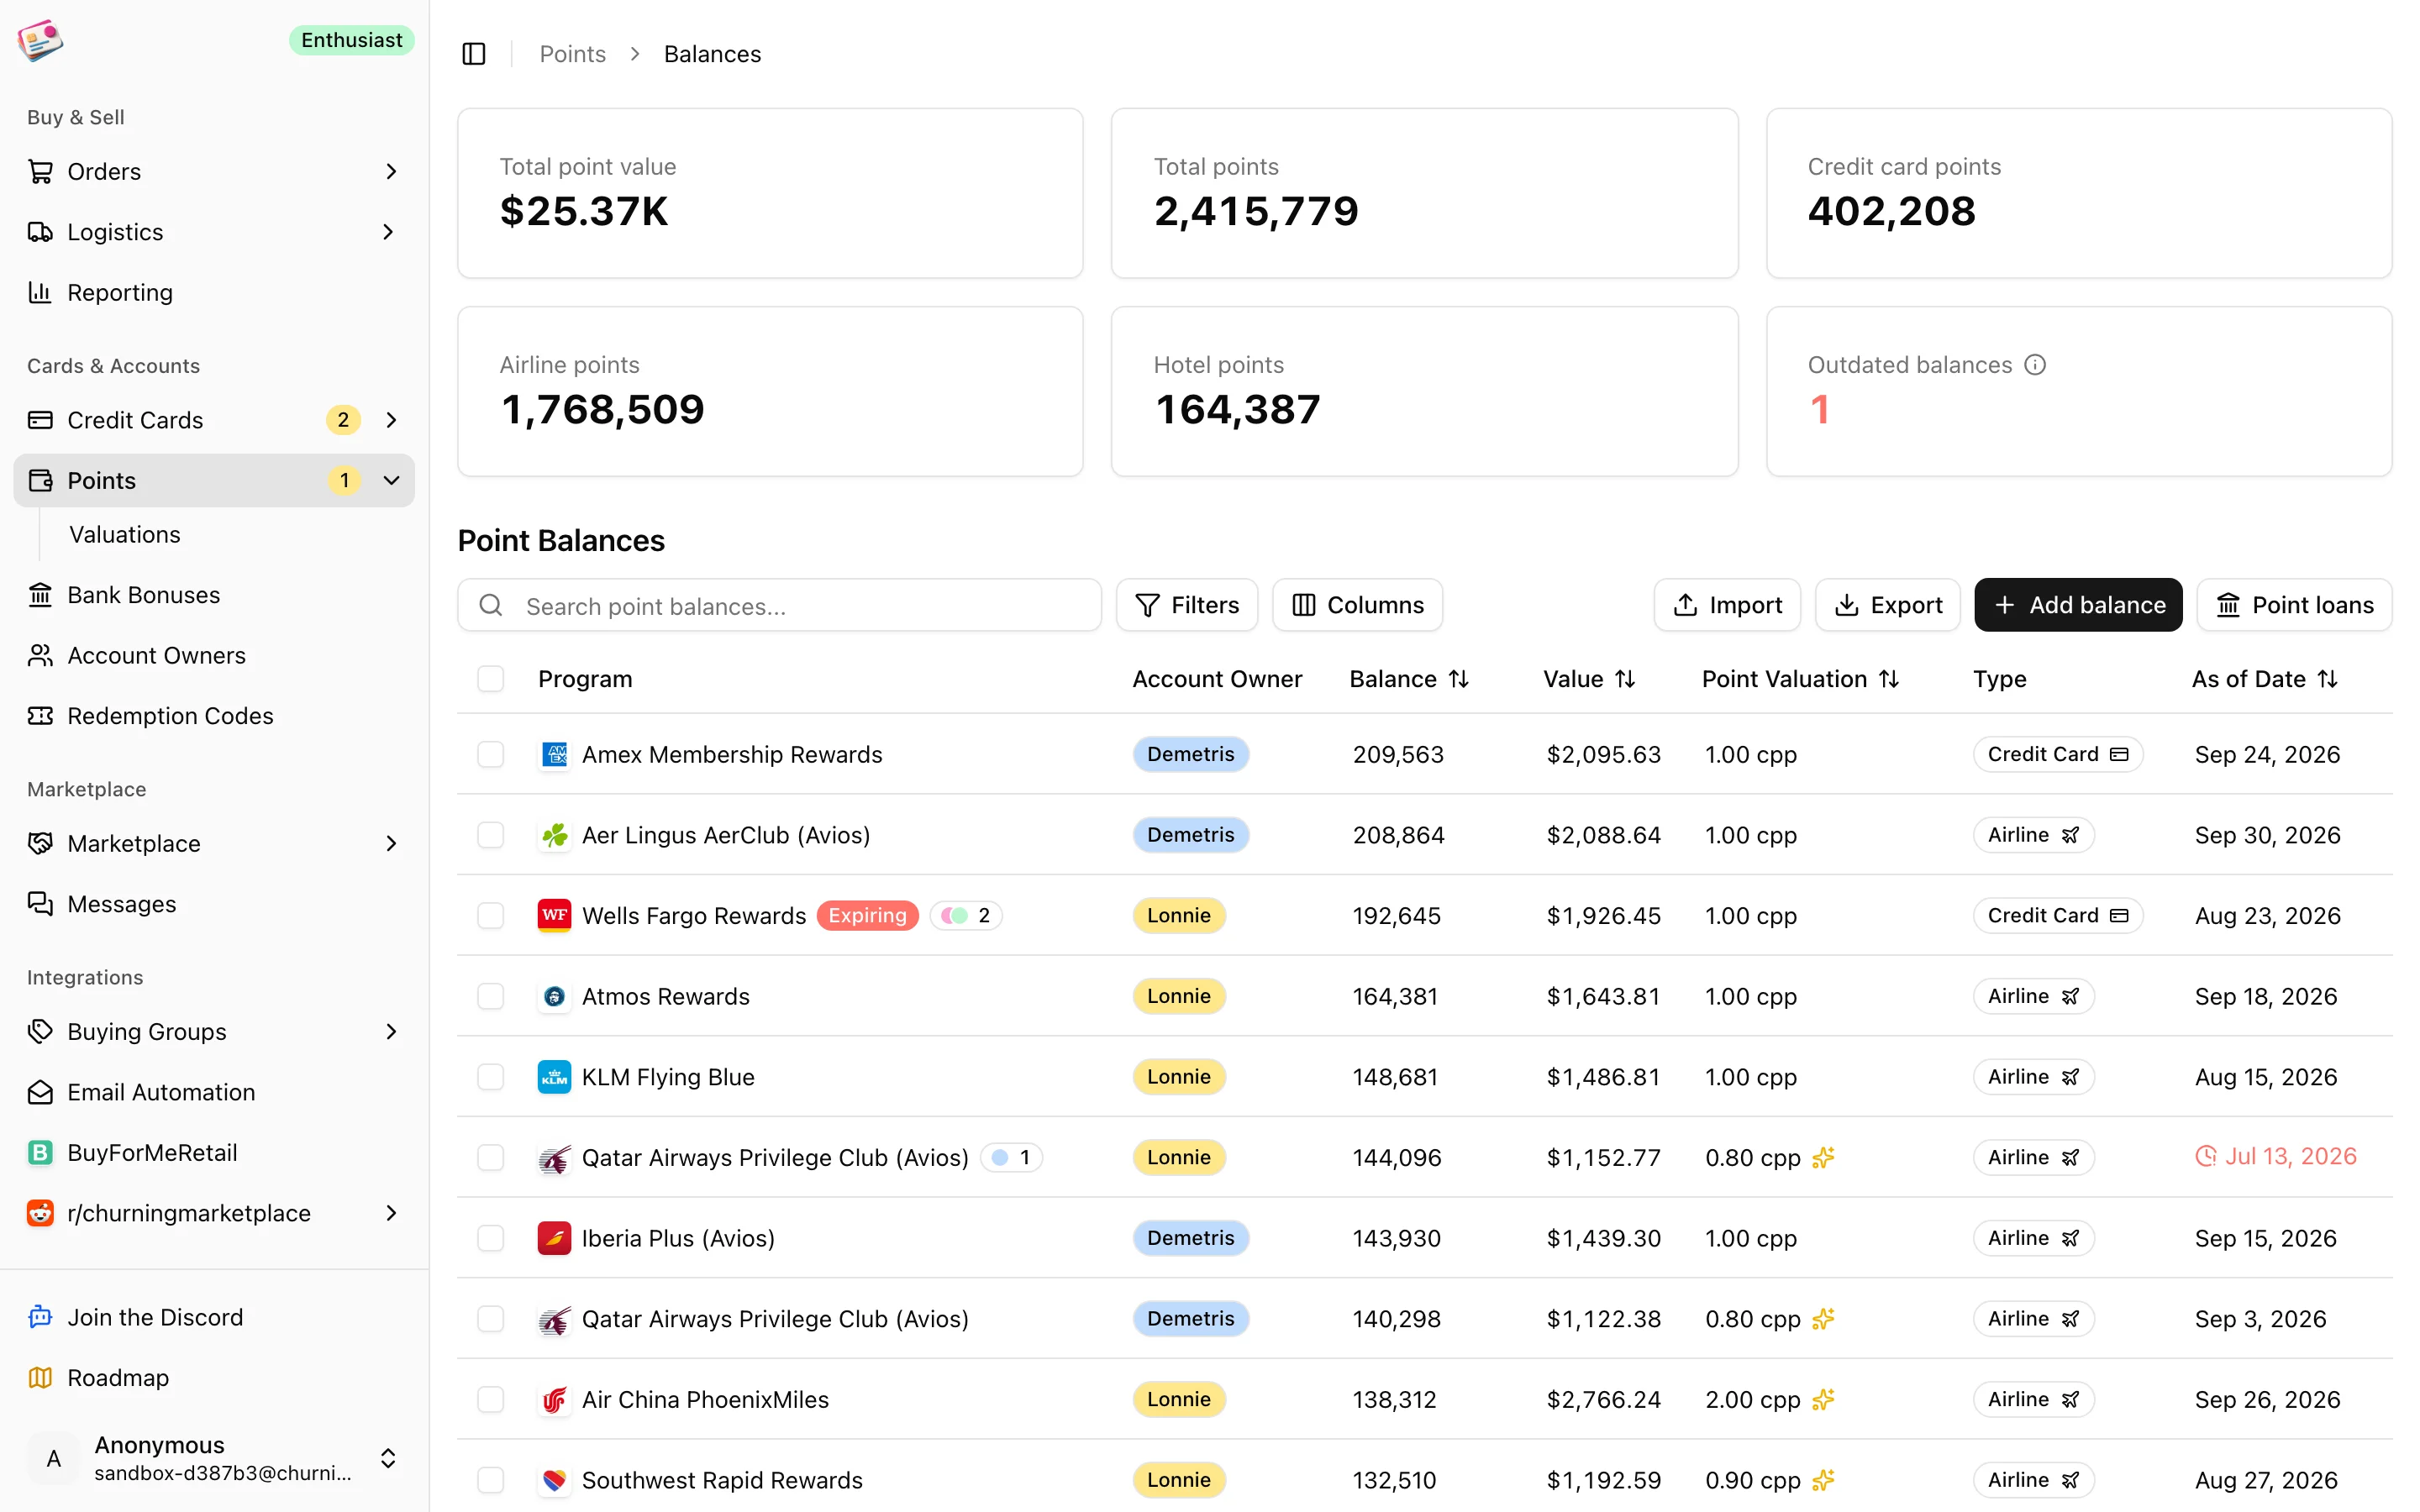This screenshot has width=2420, height=1512.
Task: Click the Iberia Plus logo icon
Action: [x=554, y=1238]
